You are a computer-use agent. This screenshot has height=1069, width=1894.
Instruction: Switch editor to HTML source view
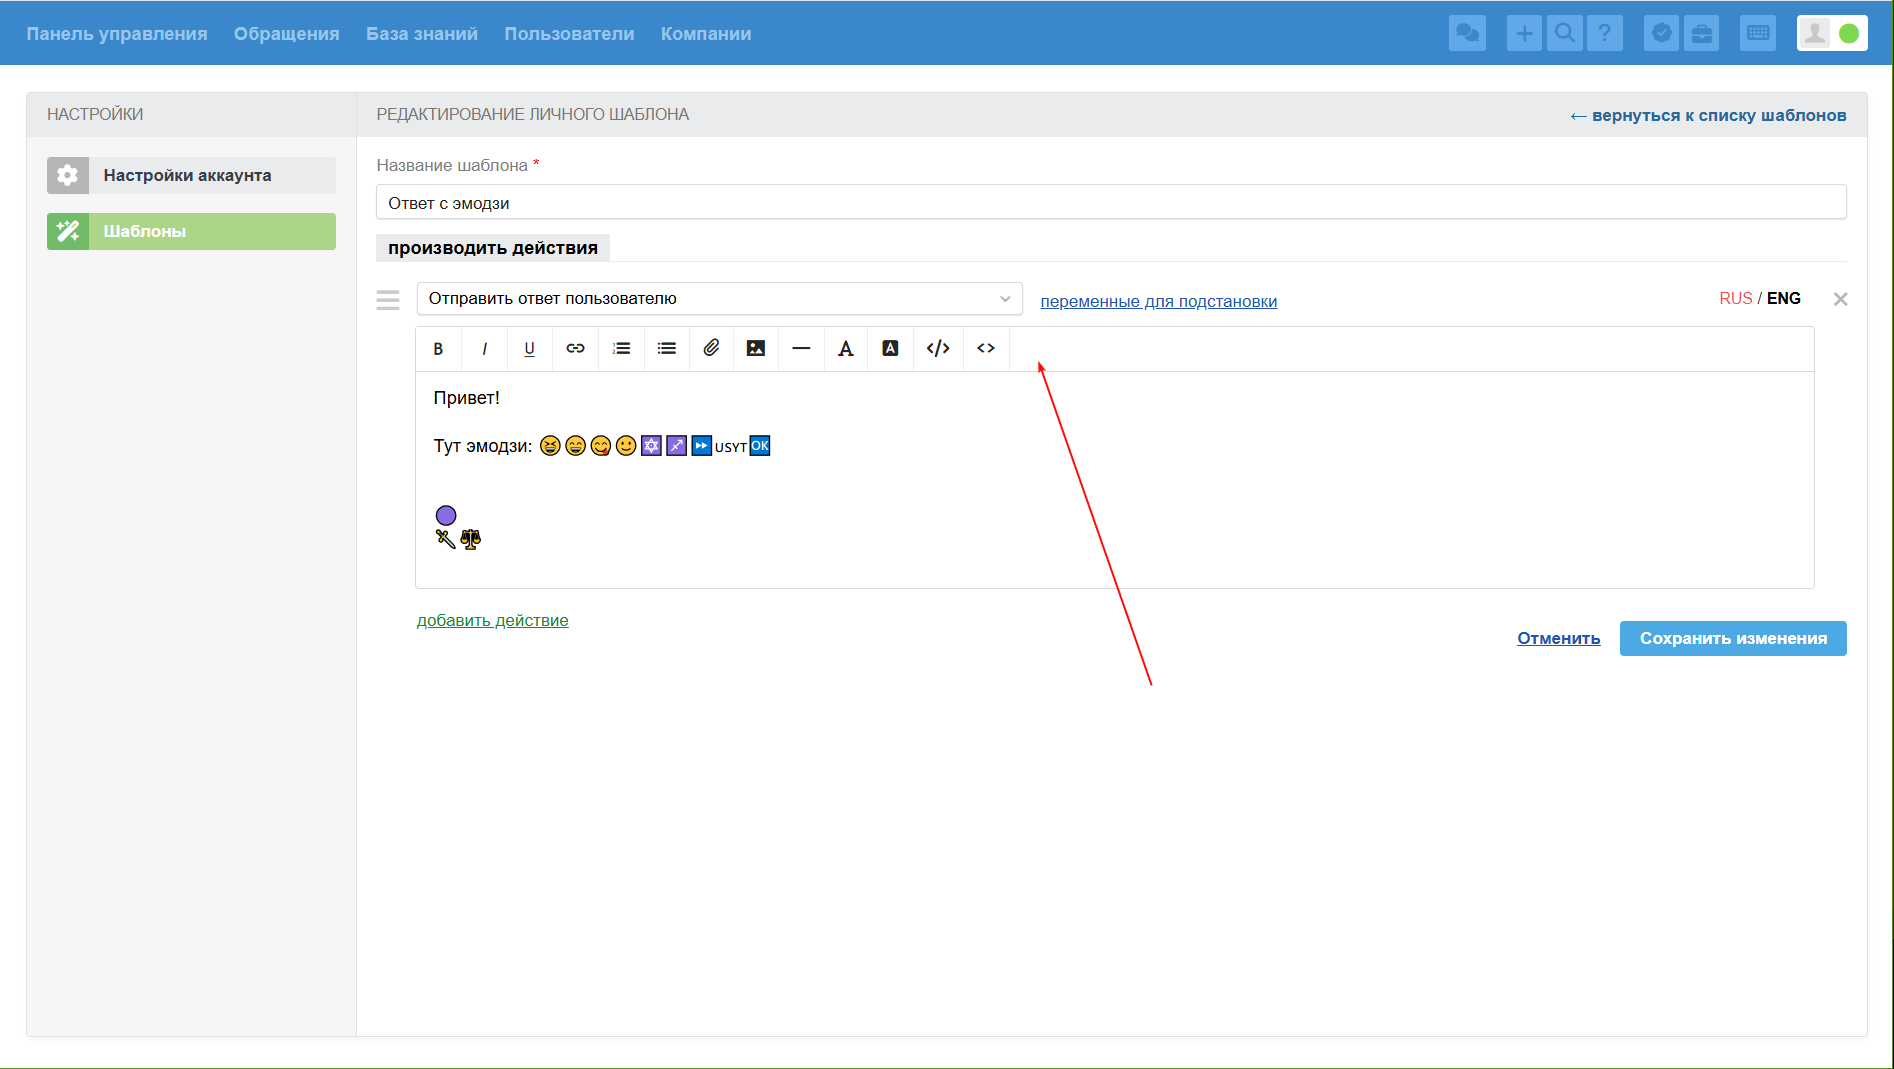pyautogui.click(x=986, y=349)
